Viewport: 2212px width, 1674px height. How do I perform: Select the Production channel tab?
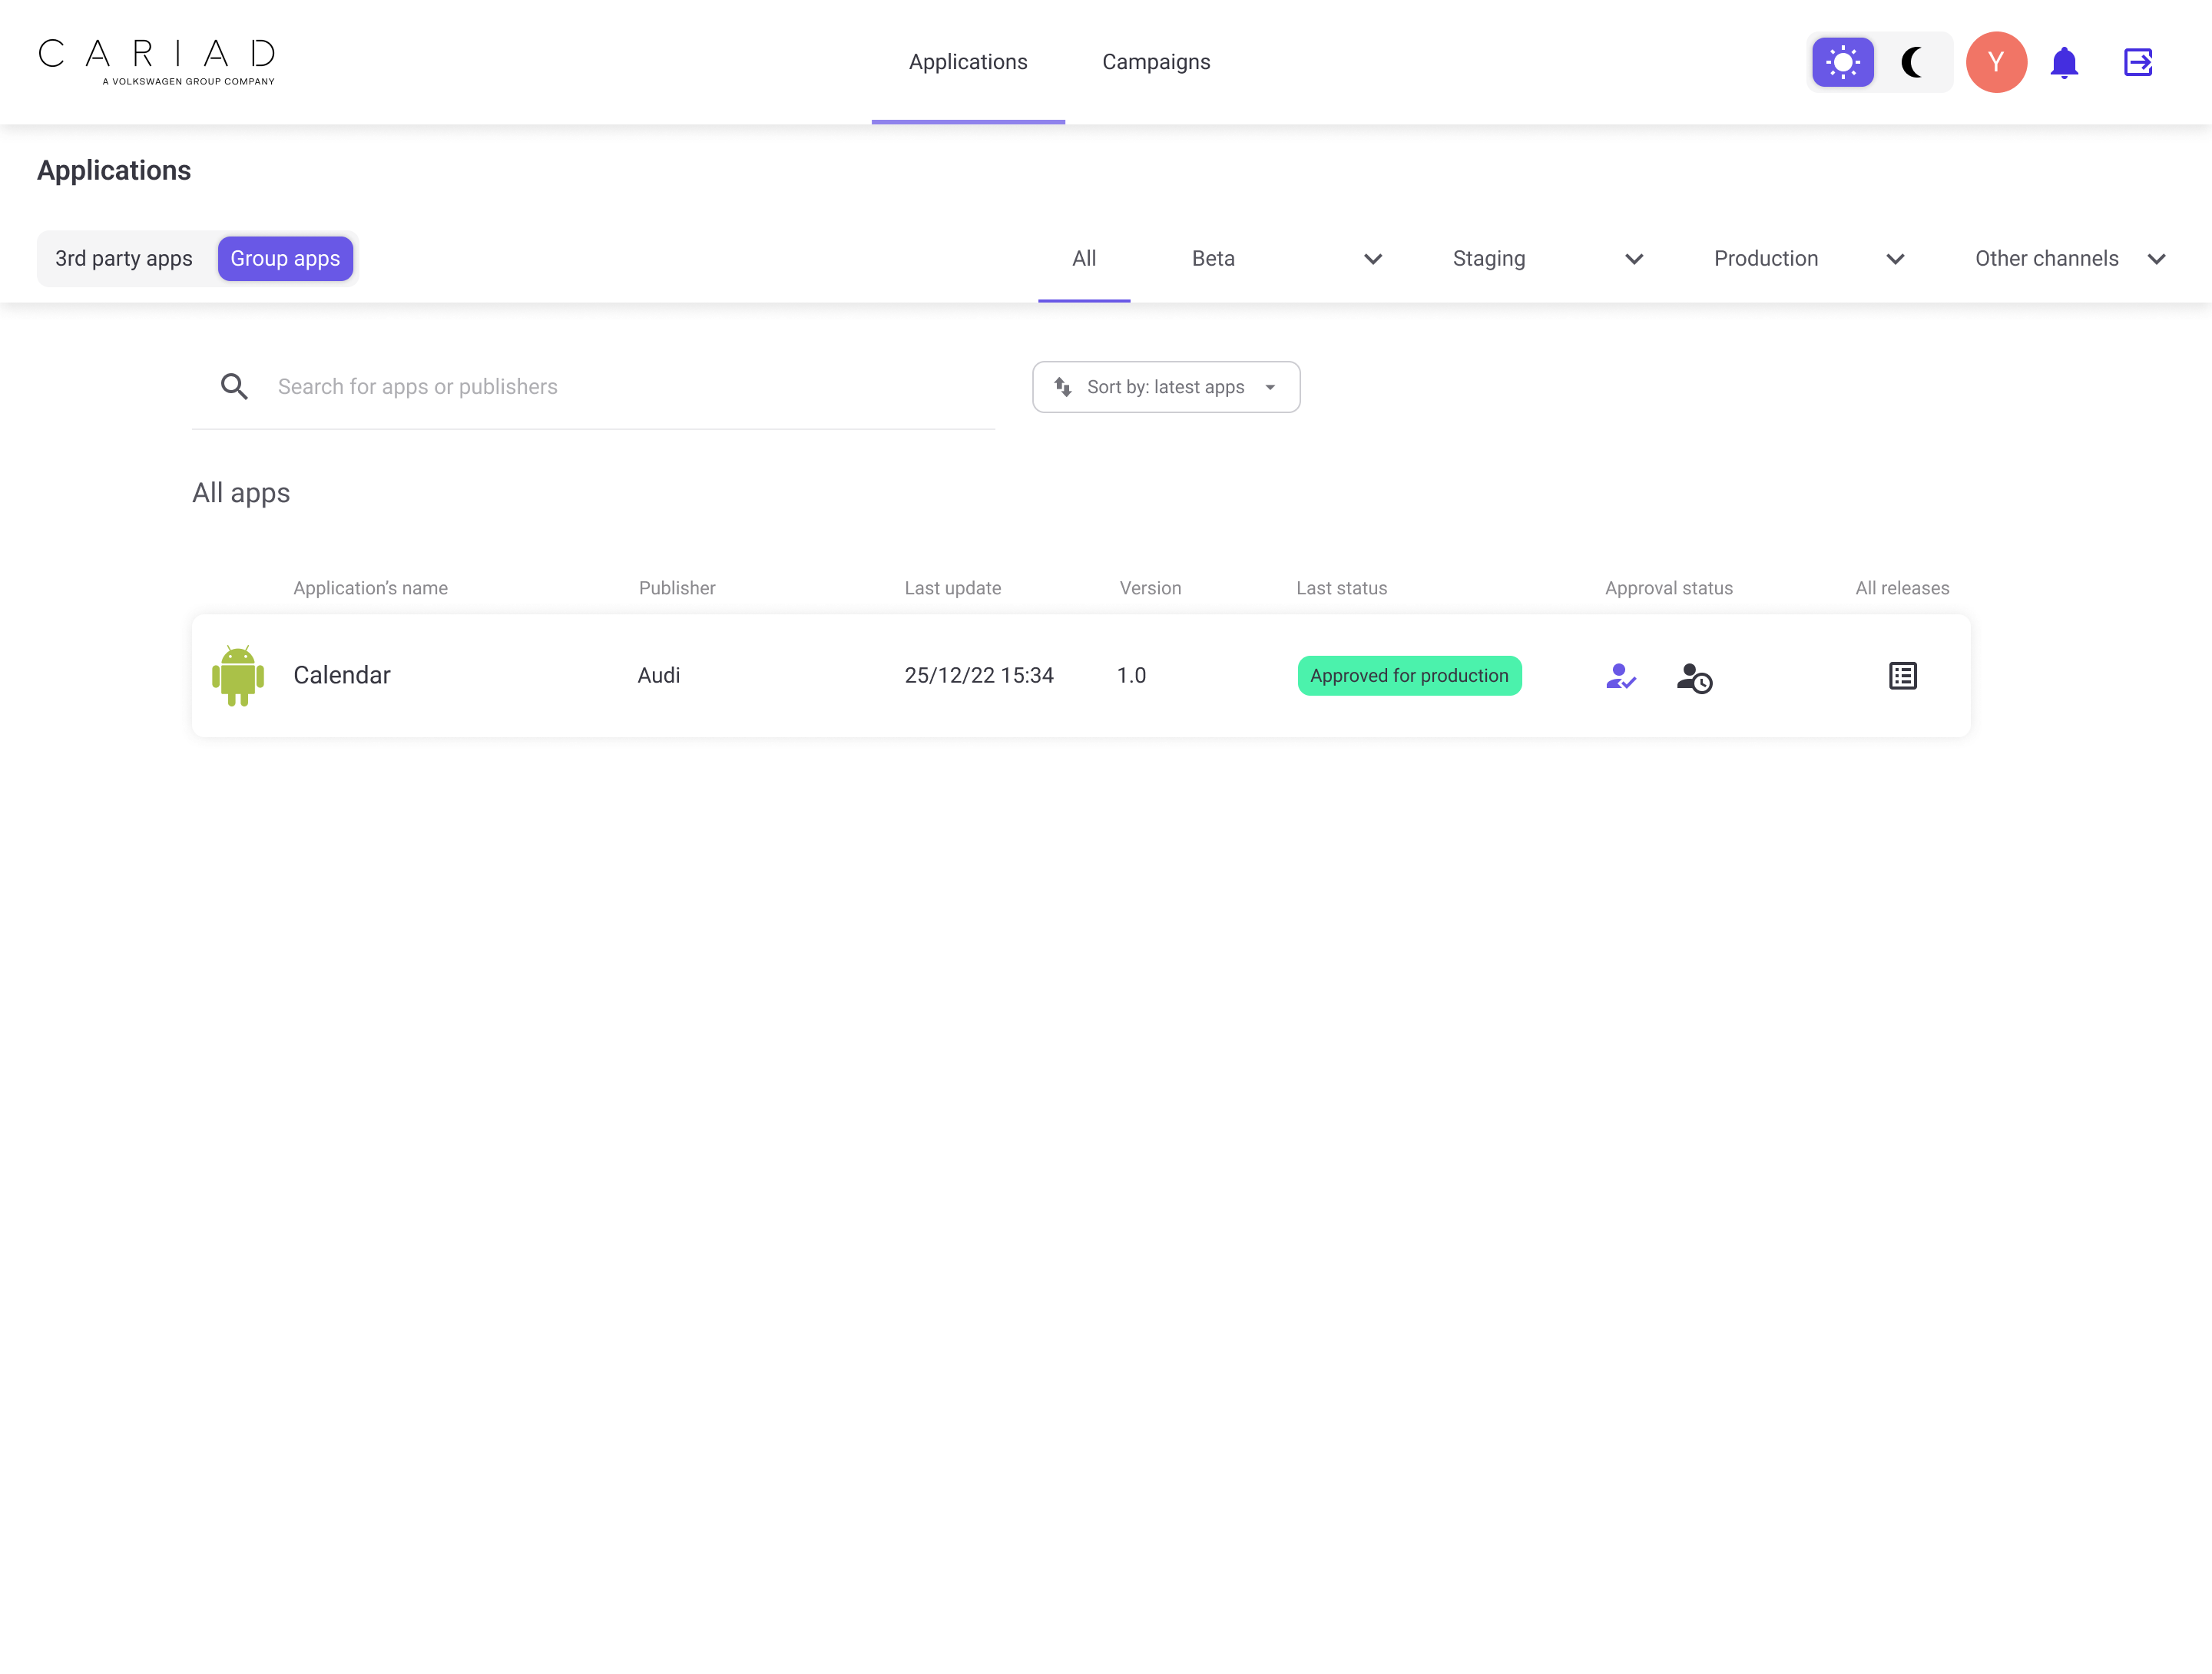point(1766,259)
